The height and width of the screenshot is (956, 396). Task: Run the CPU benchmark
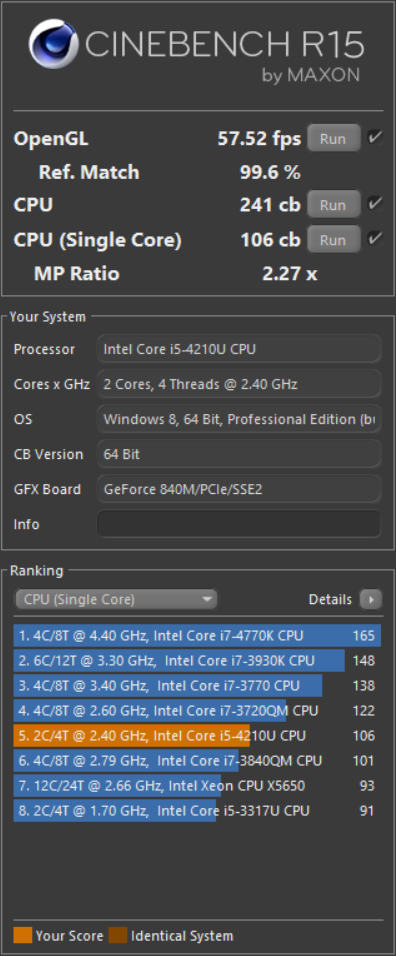[x=333, y=205]
